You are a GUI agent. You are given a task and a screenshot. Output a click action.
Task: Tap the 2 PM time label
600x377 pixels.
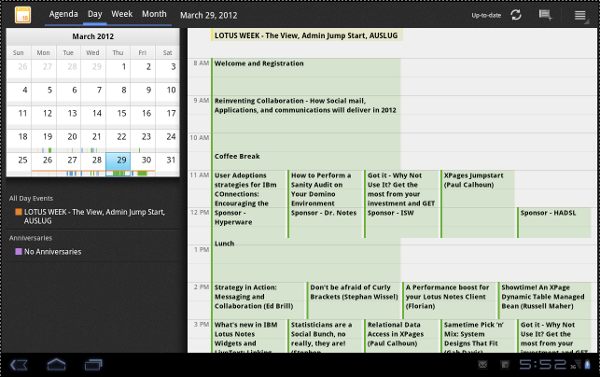(201, 287)
